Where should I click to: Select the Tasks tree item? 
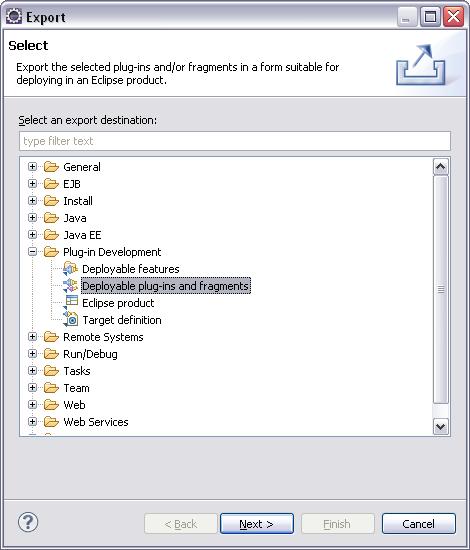(x=77, y=371)
